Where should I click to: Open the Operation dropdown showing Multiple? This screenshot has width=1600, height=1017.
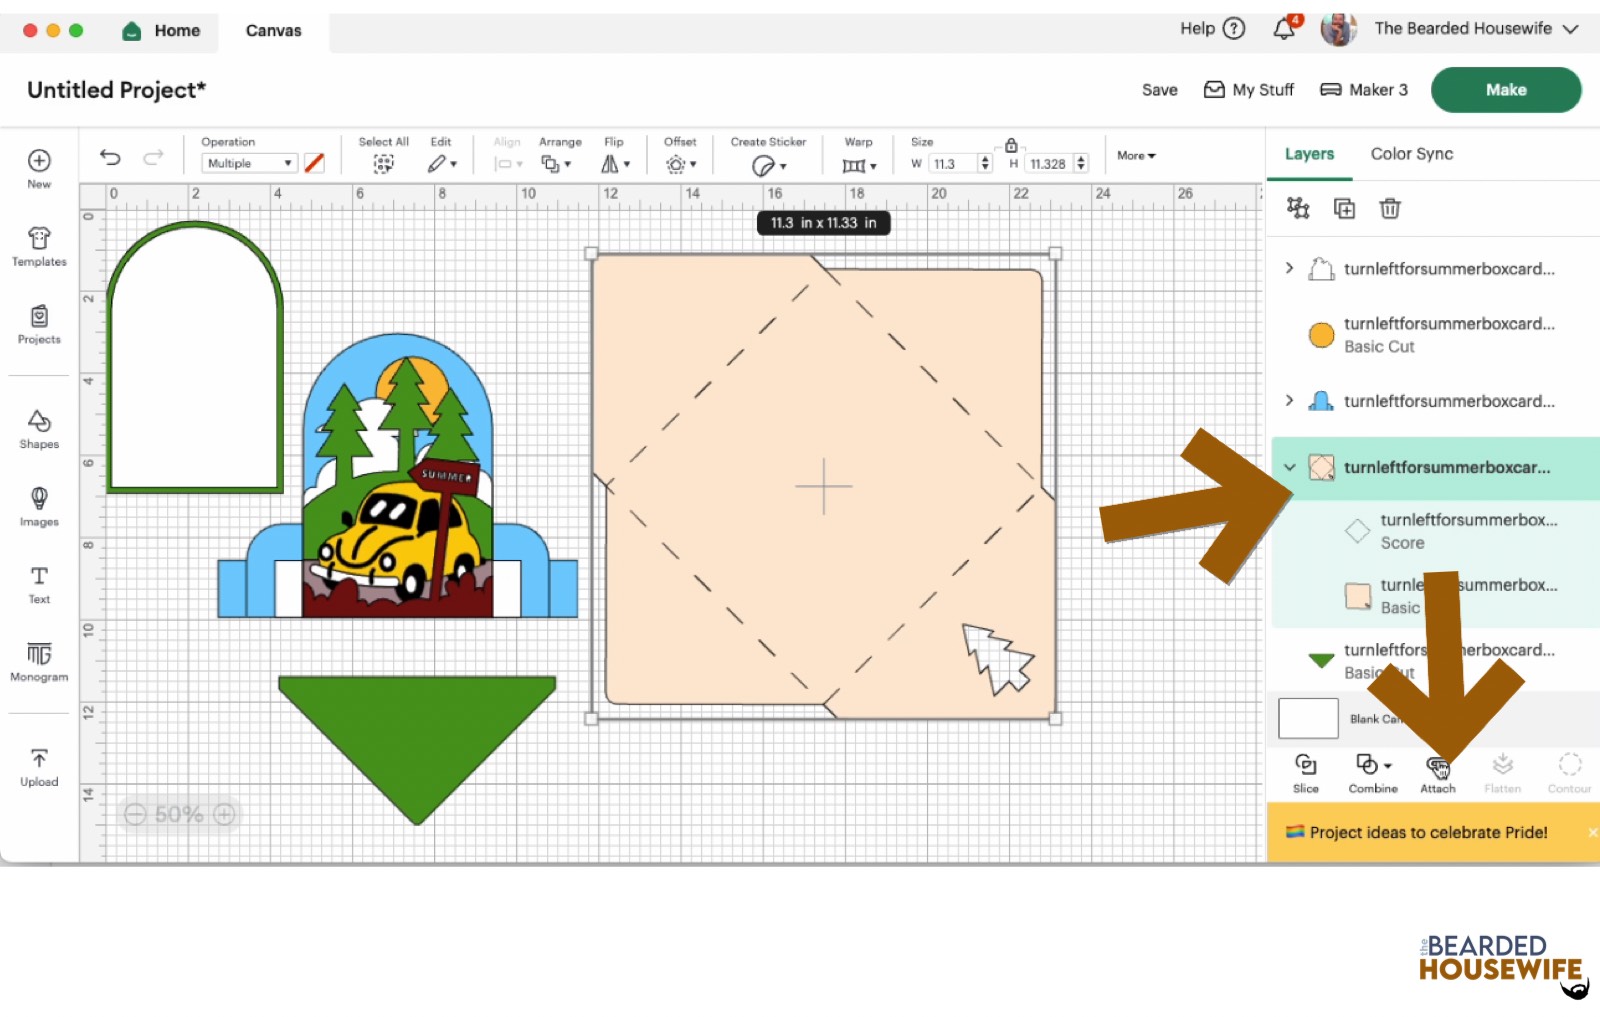pyautogui.click(x=249, y=163)
